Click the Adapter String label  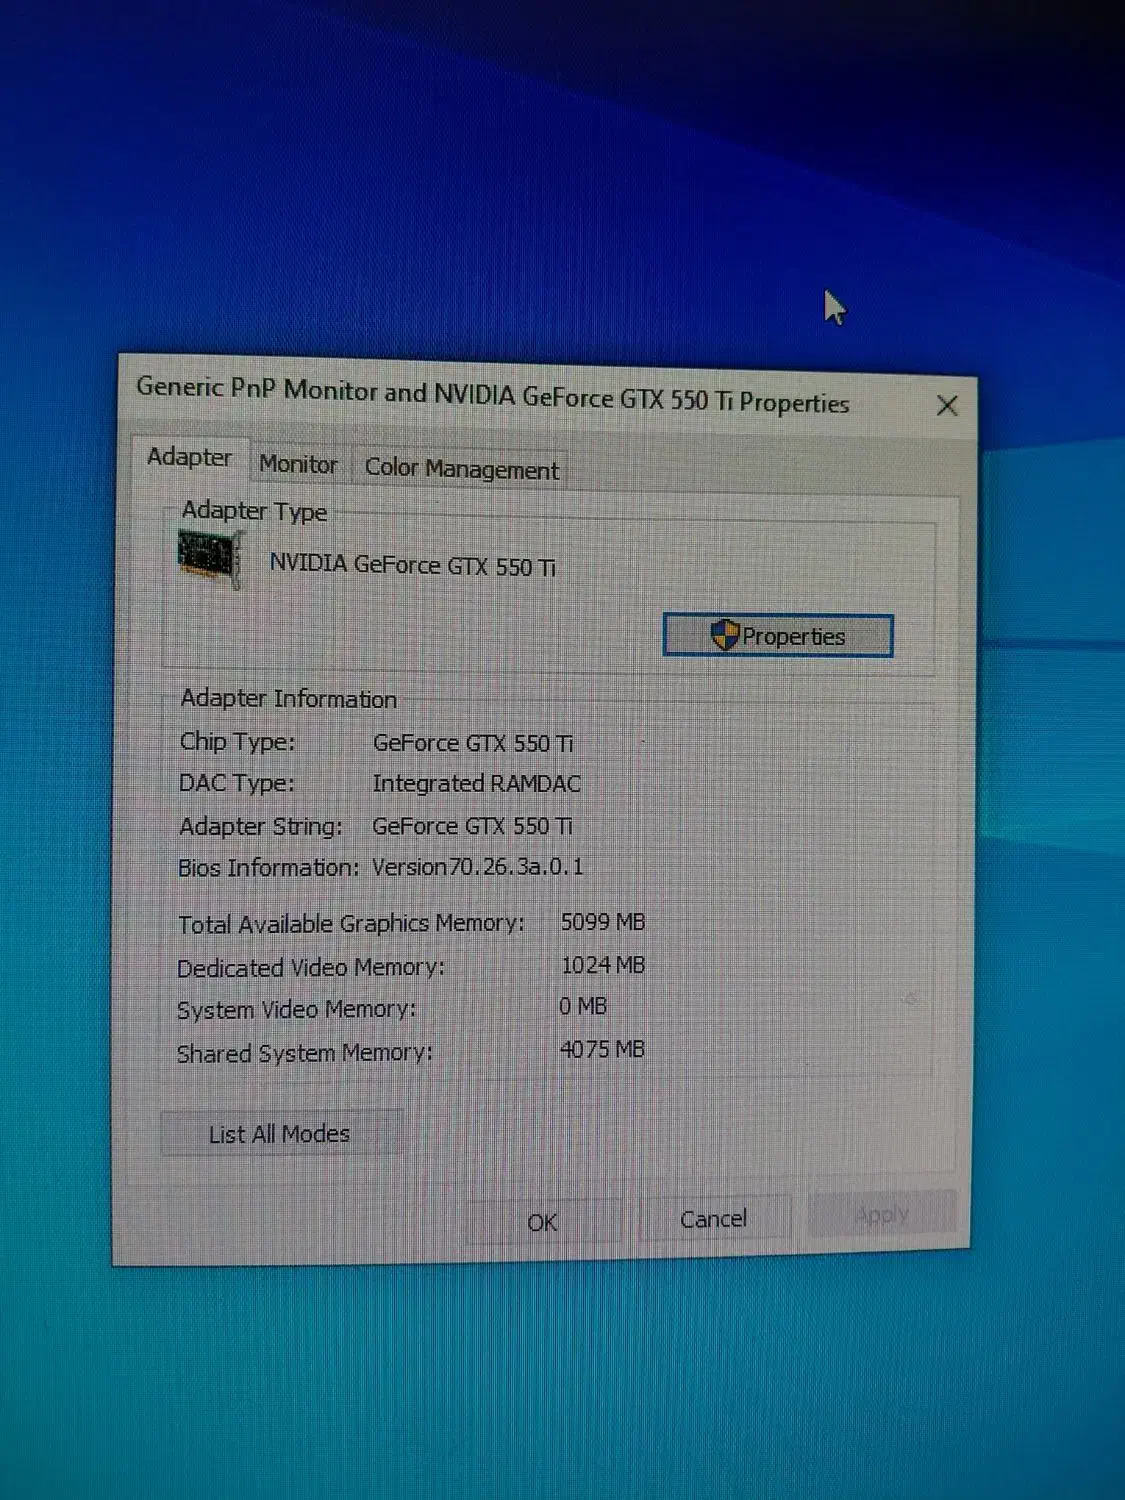click(260, 827)
